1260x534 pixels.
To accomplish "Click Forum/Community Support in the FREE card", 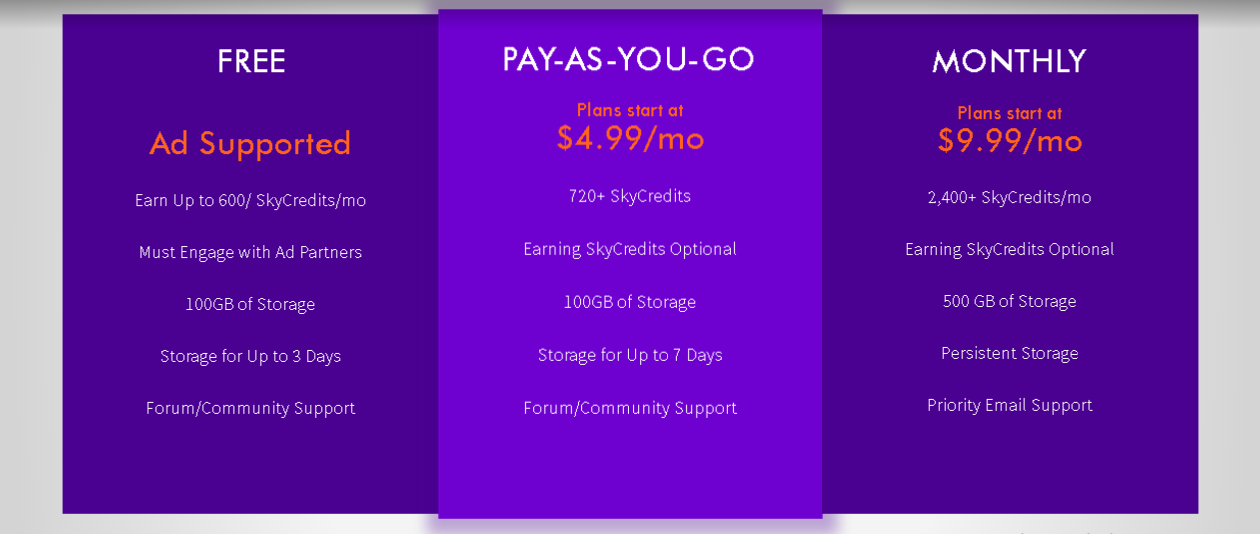I will (x=250, y=408).
